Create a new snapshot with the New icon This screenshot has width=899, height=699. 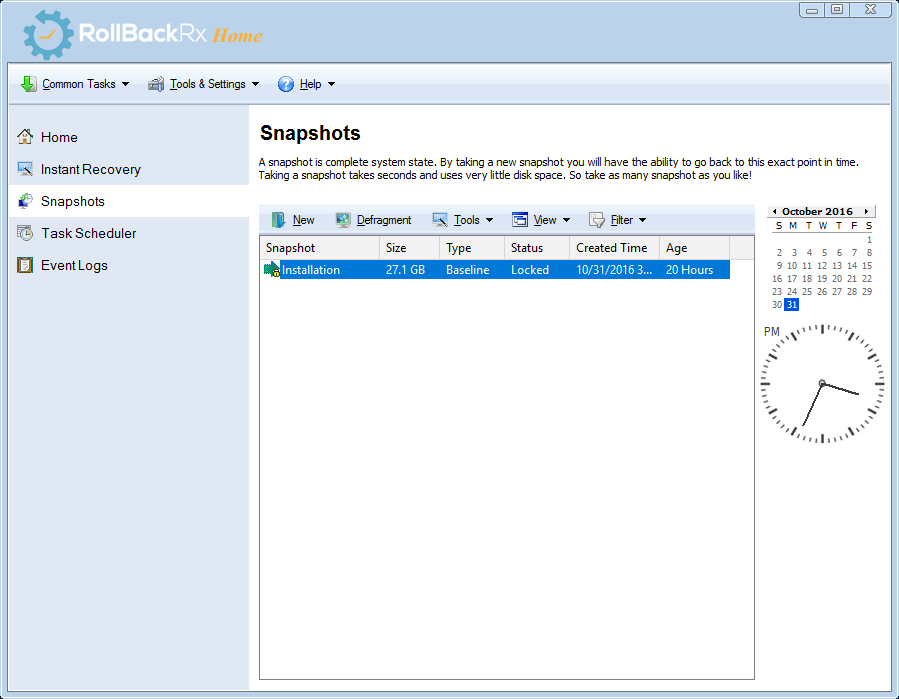[x=295, y=219]
